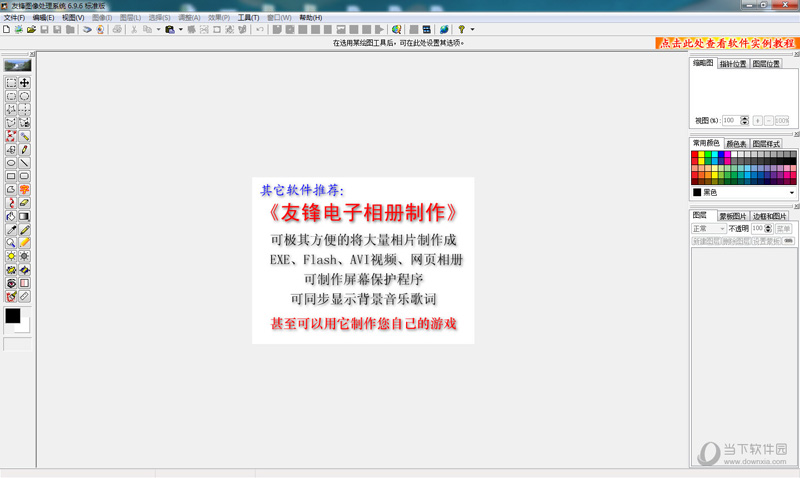Click the minus zoom-out button in thumbnail panel

click(x=769, y=120)
